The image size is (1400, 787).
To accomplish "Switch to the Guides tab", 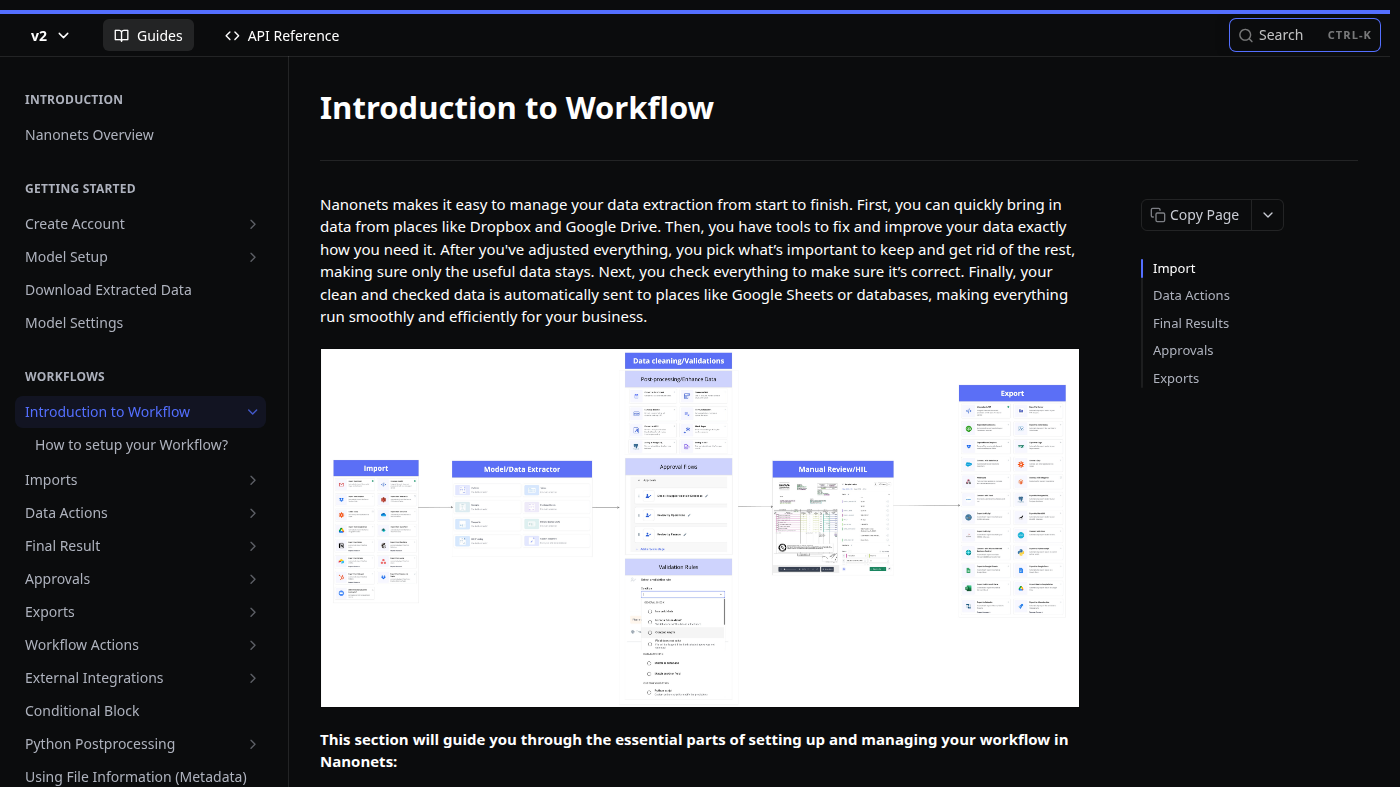I will (148, 35).
